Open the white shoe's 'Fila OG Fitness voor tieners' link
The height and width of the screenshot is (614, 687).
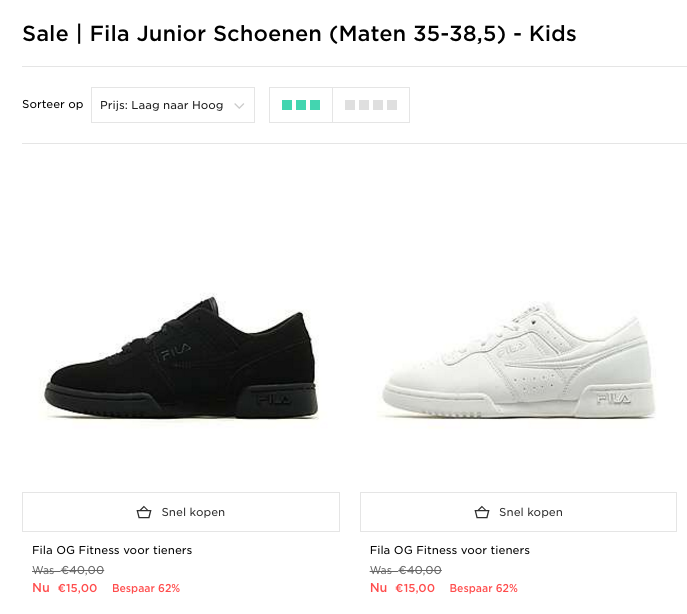coord(450,550)
